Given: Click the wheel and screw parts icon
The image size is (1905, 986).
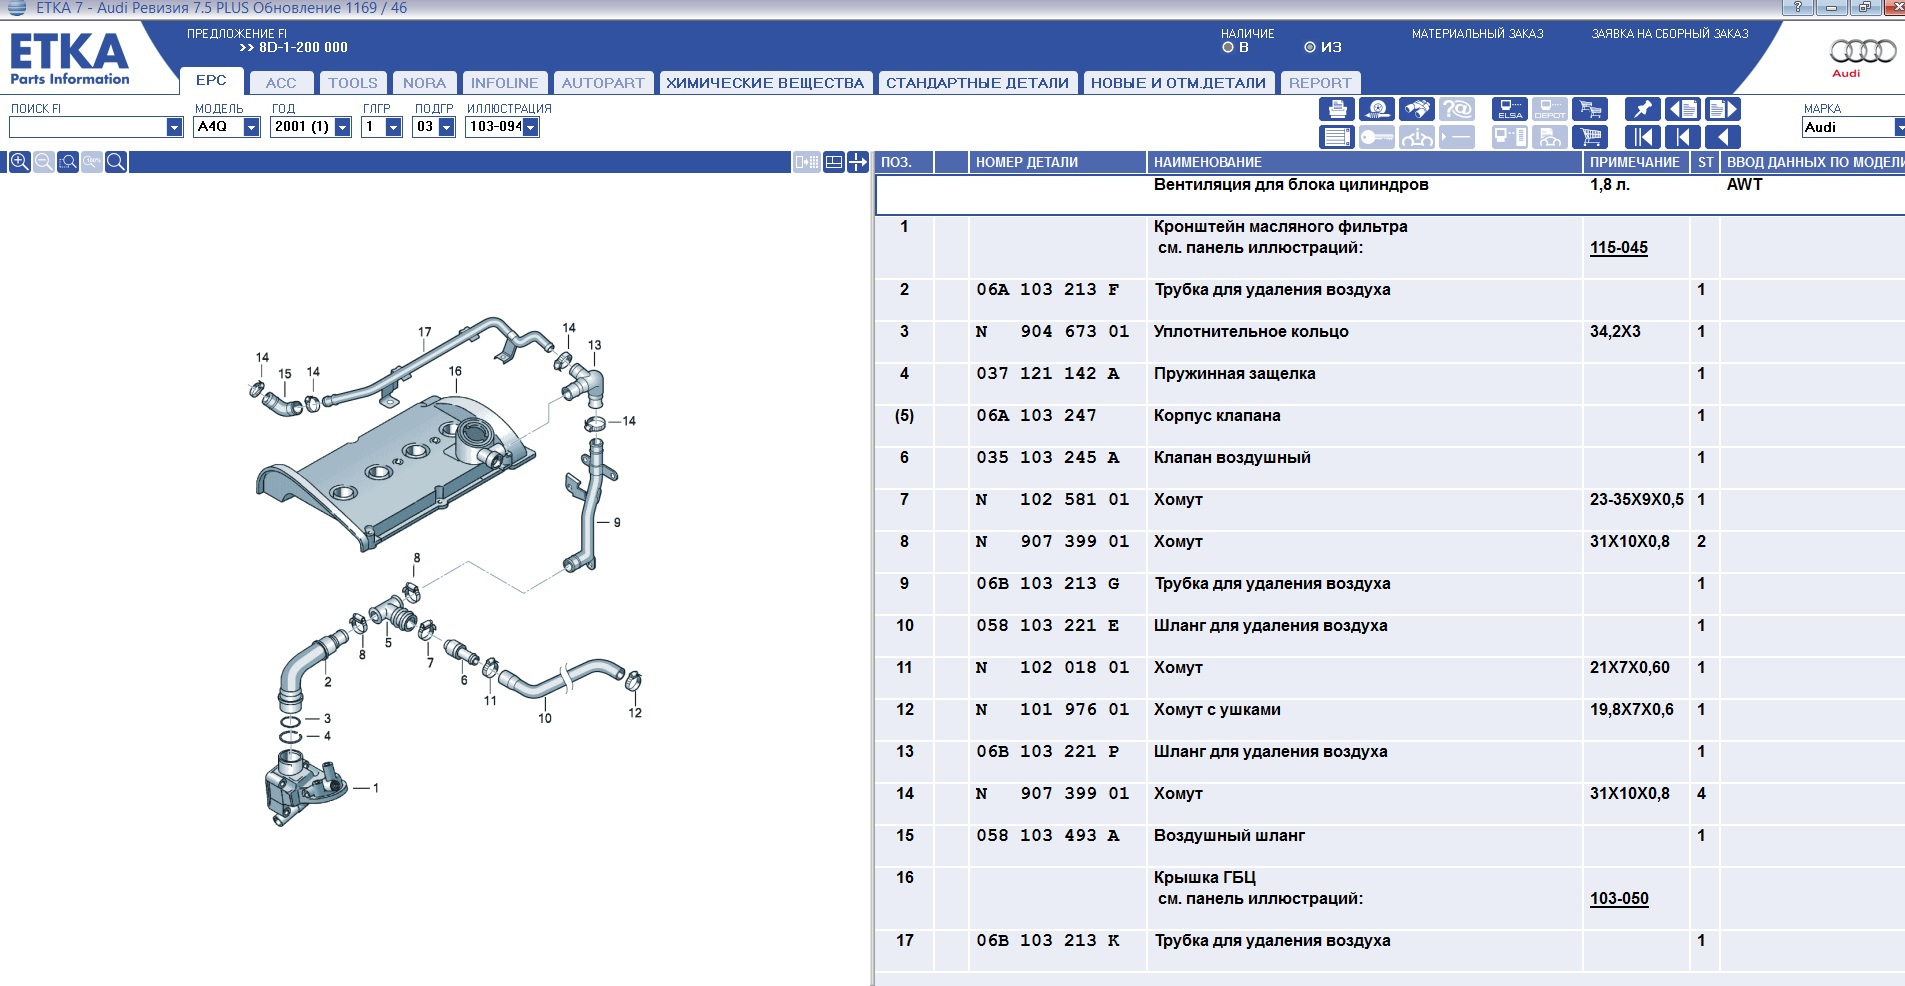Looking at the screenshot, I should [x=1377, y=109].
